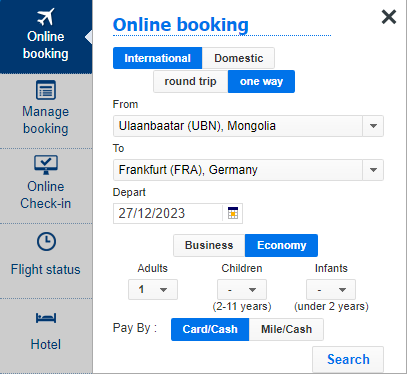Click the Search button
Image resolution: width=407 pixels, height=374 pixels.
[x=348, y=359]
